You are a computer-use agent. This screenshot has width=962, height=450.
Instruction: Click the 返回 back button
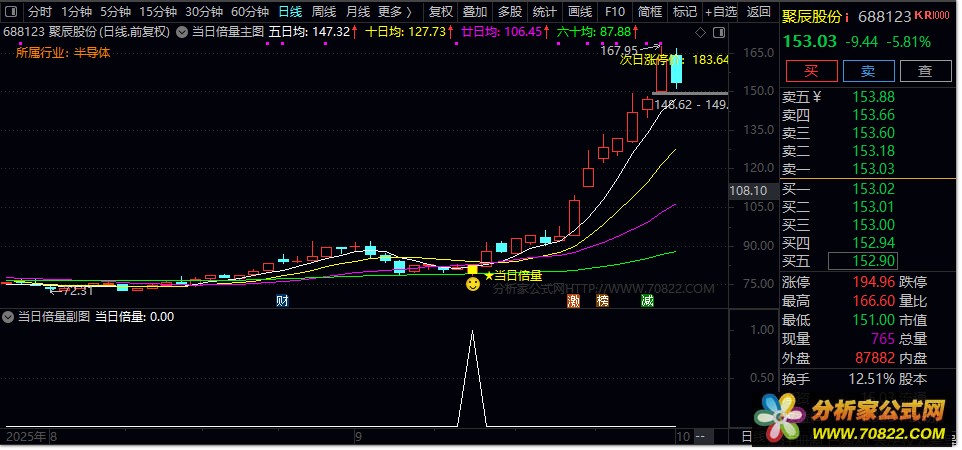pyautogui.click(x=758, y=11)
